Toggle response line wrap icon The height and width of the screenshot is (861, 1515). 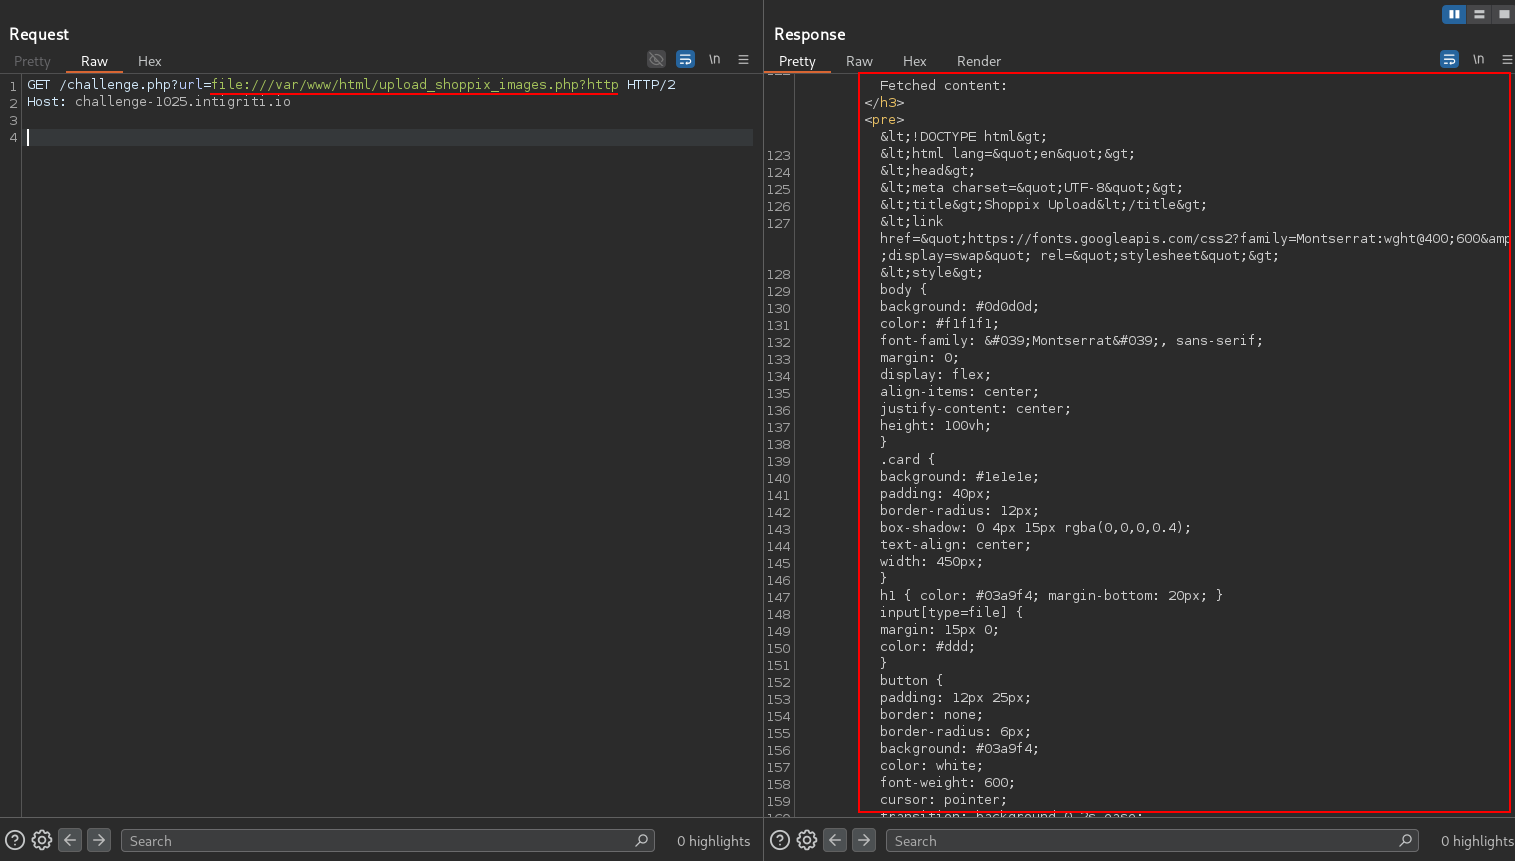click(x=1449, y=60)
